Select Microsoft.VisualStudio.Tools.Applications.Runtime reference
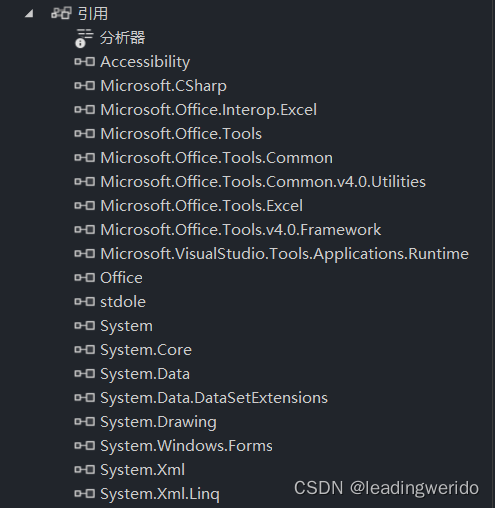The height and width of the screenshot is (508, 495). click(x=285, y=254)
